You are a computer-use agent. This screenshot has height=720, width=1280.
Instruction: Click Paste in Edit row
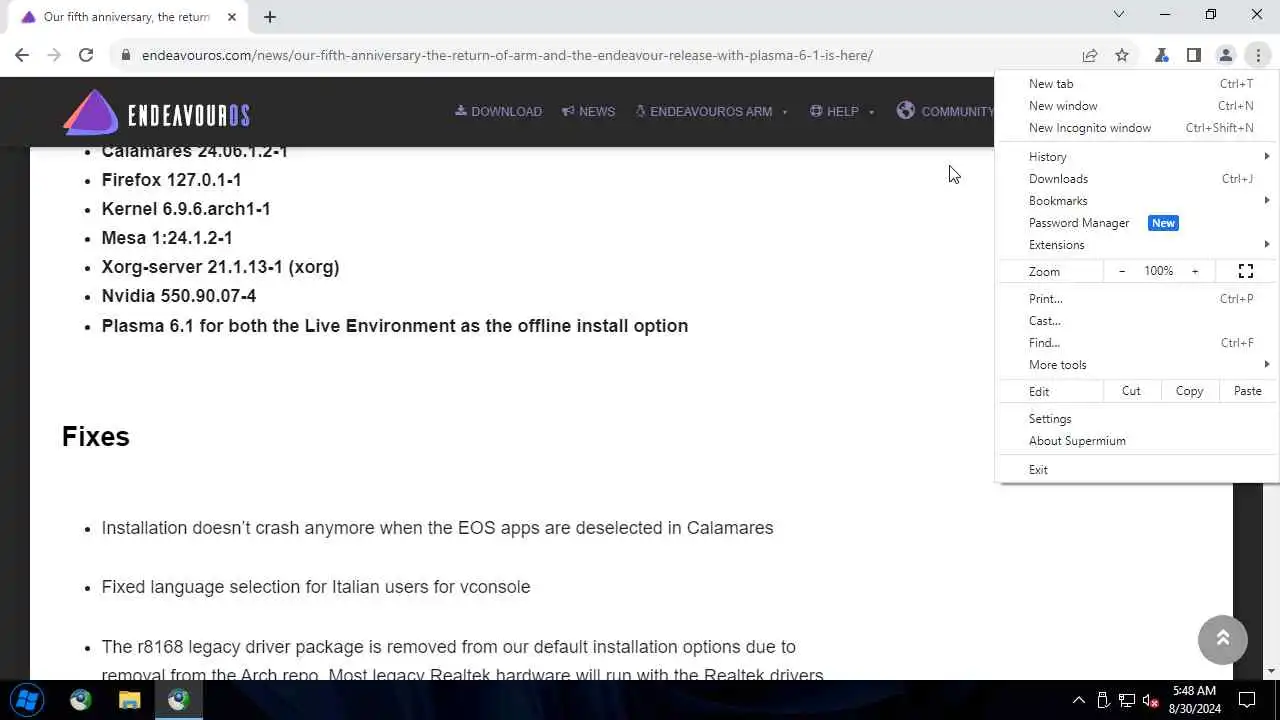coord(1247,391)
